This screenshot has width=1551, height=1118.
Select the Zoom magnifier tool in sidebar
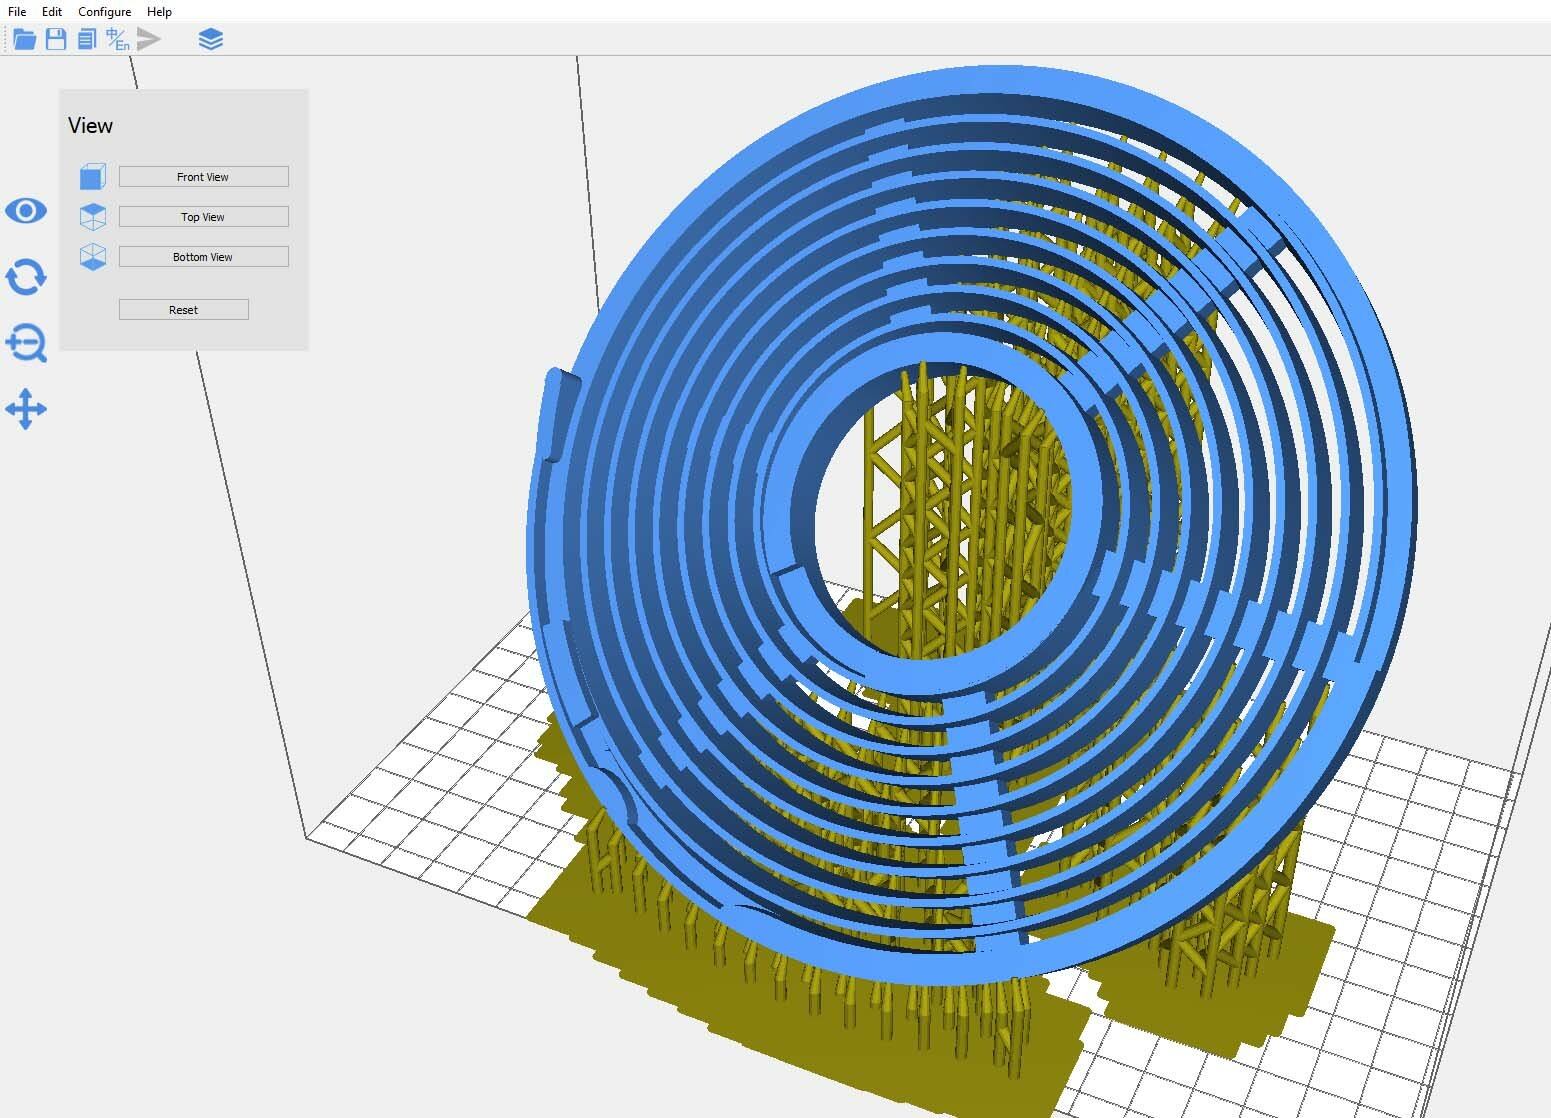pos(26,343)
